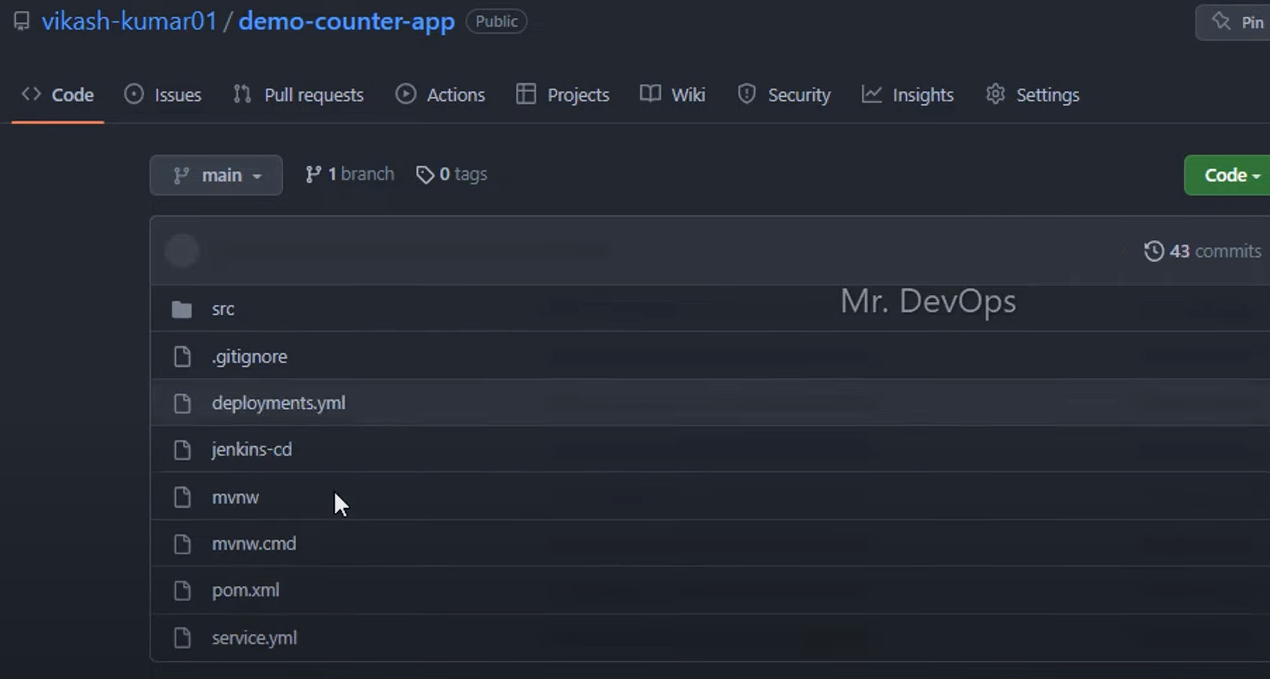Click the file icon beside mvnw.cmd

click(x=182, y=544)
